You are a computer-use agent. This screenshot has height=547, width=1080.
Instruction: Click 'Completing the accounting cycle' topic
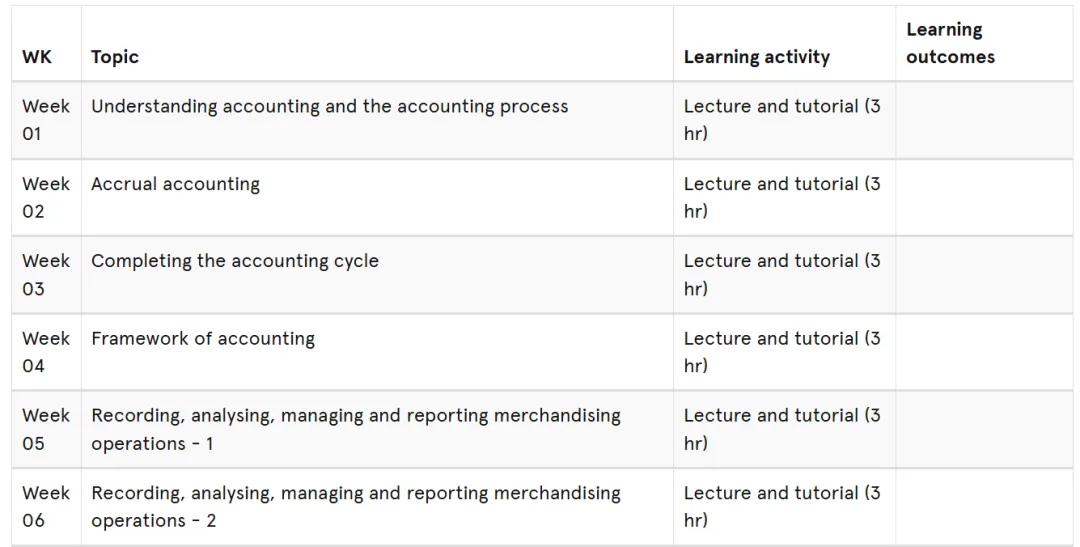click(235, 261)
